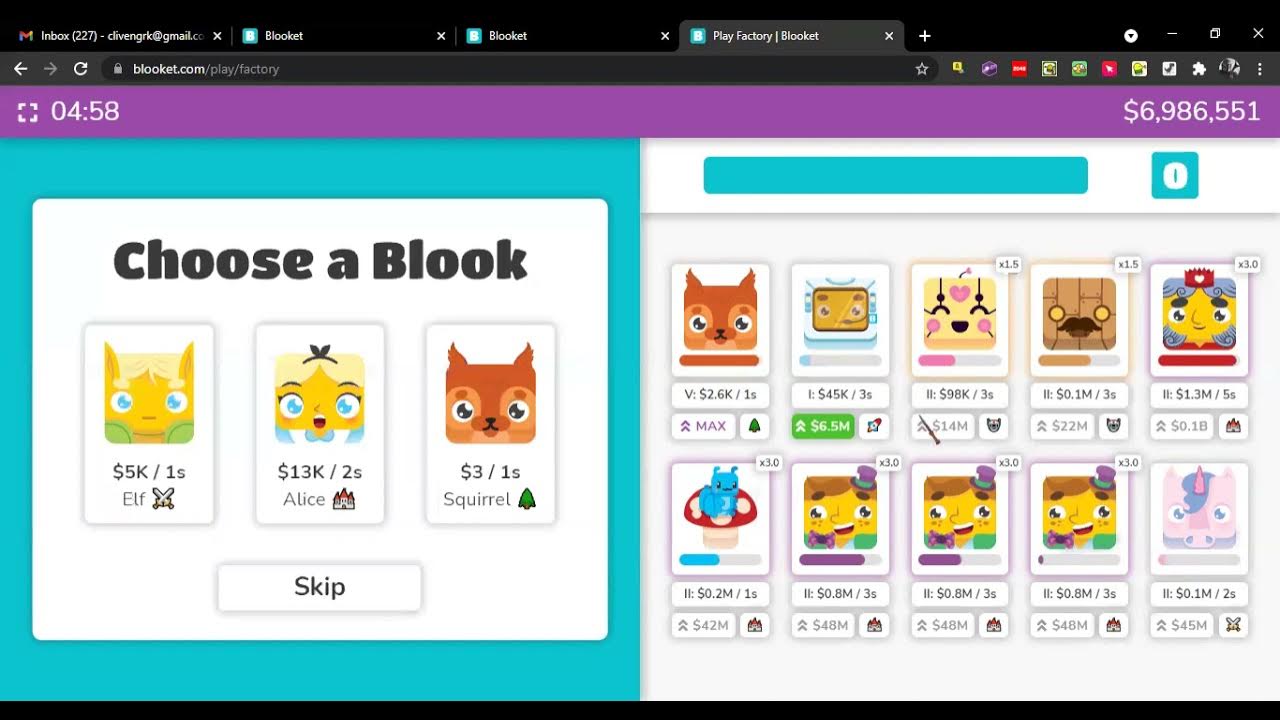
Task: Go forward in browser history
Action: pyautogui.click(x=51, y=69)
